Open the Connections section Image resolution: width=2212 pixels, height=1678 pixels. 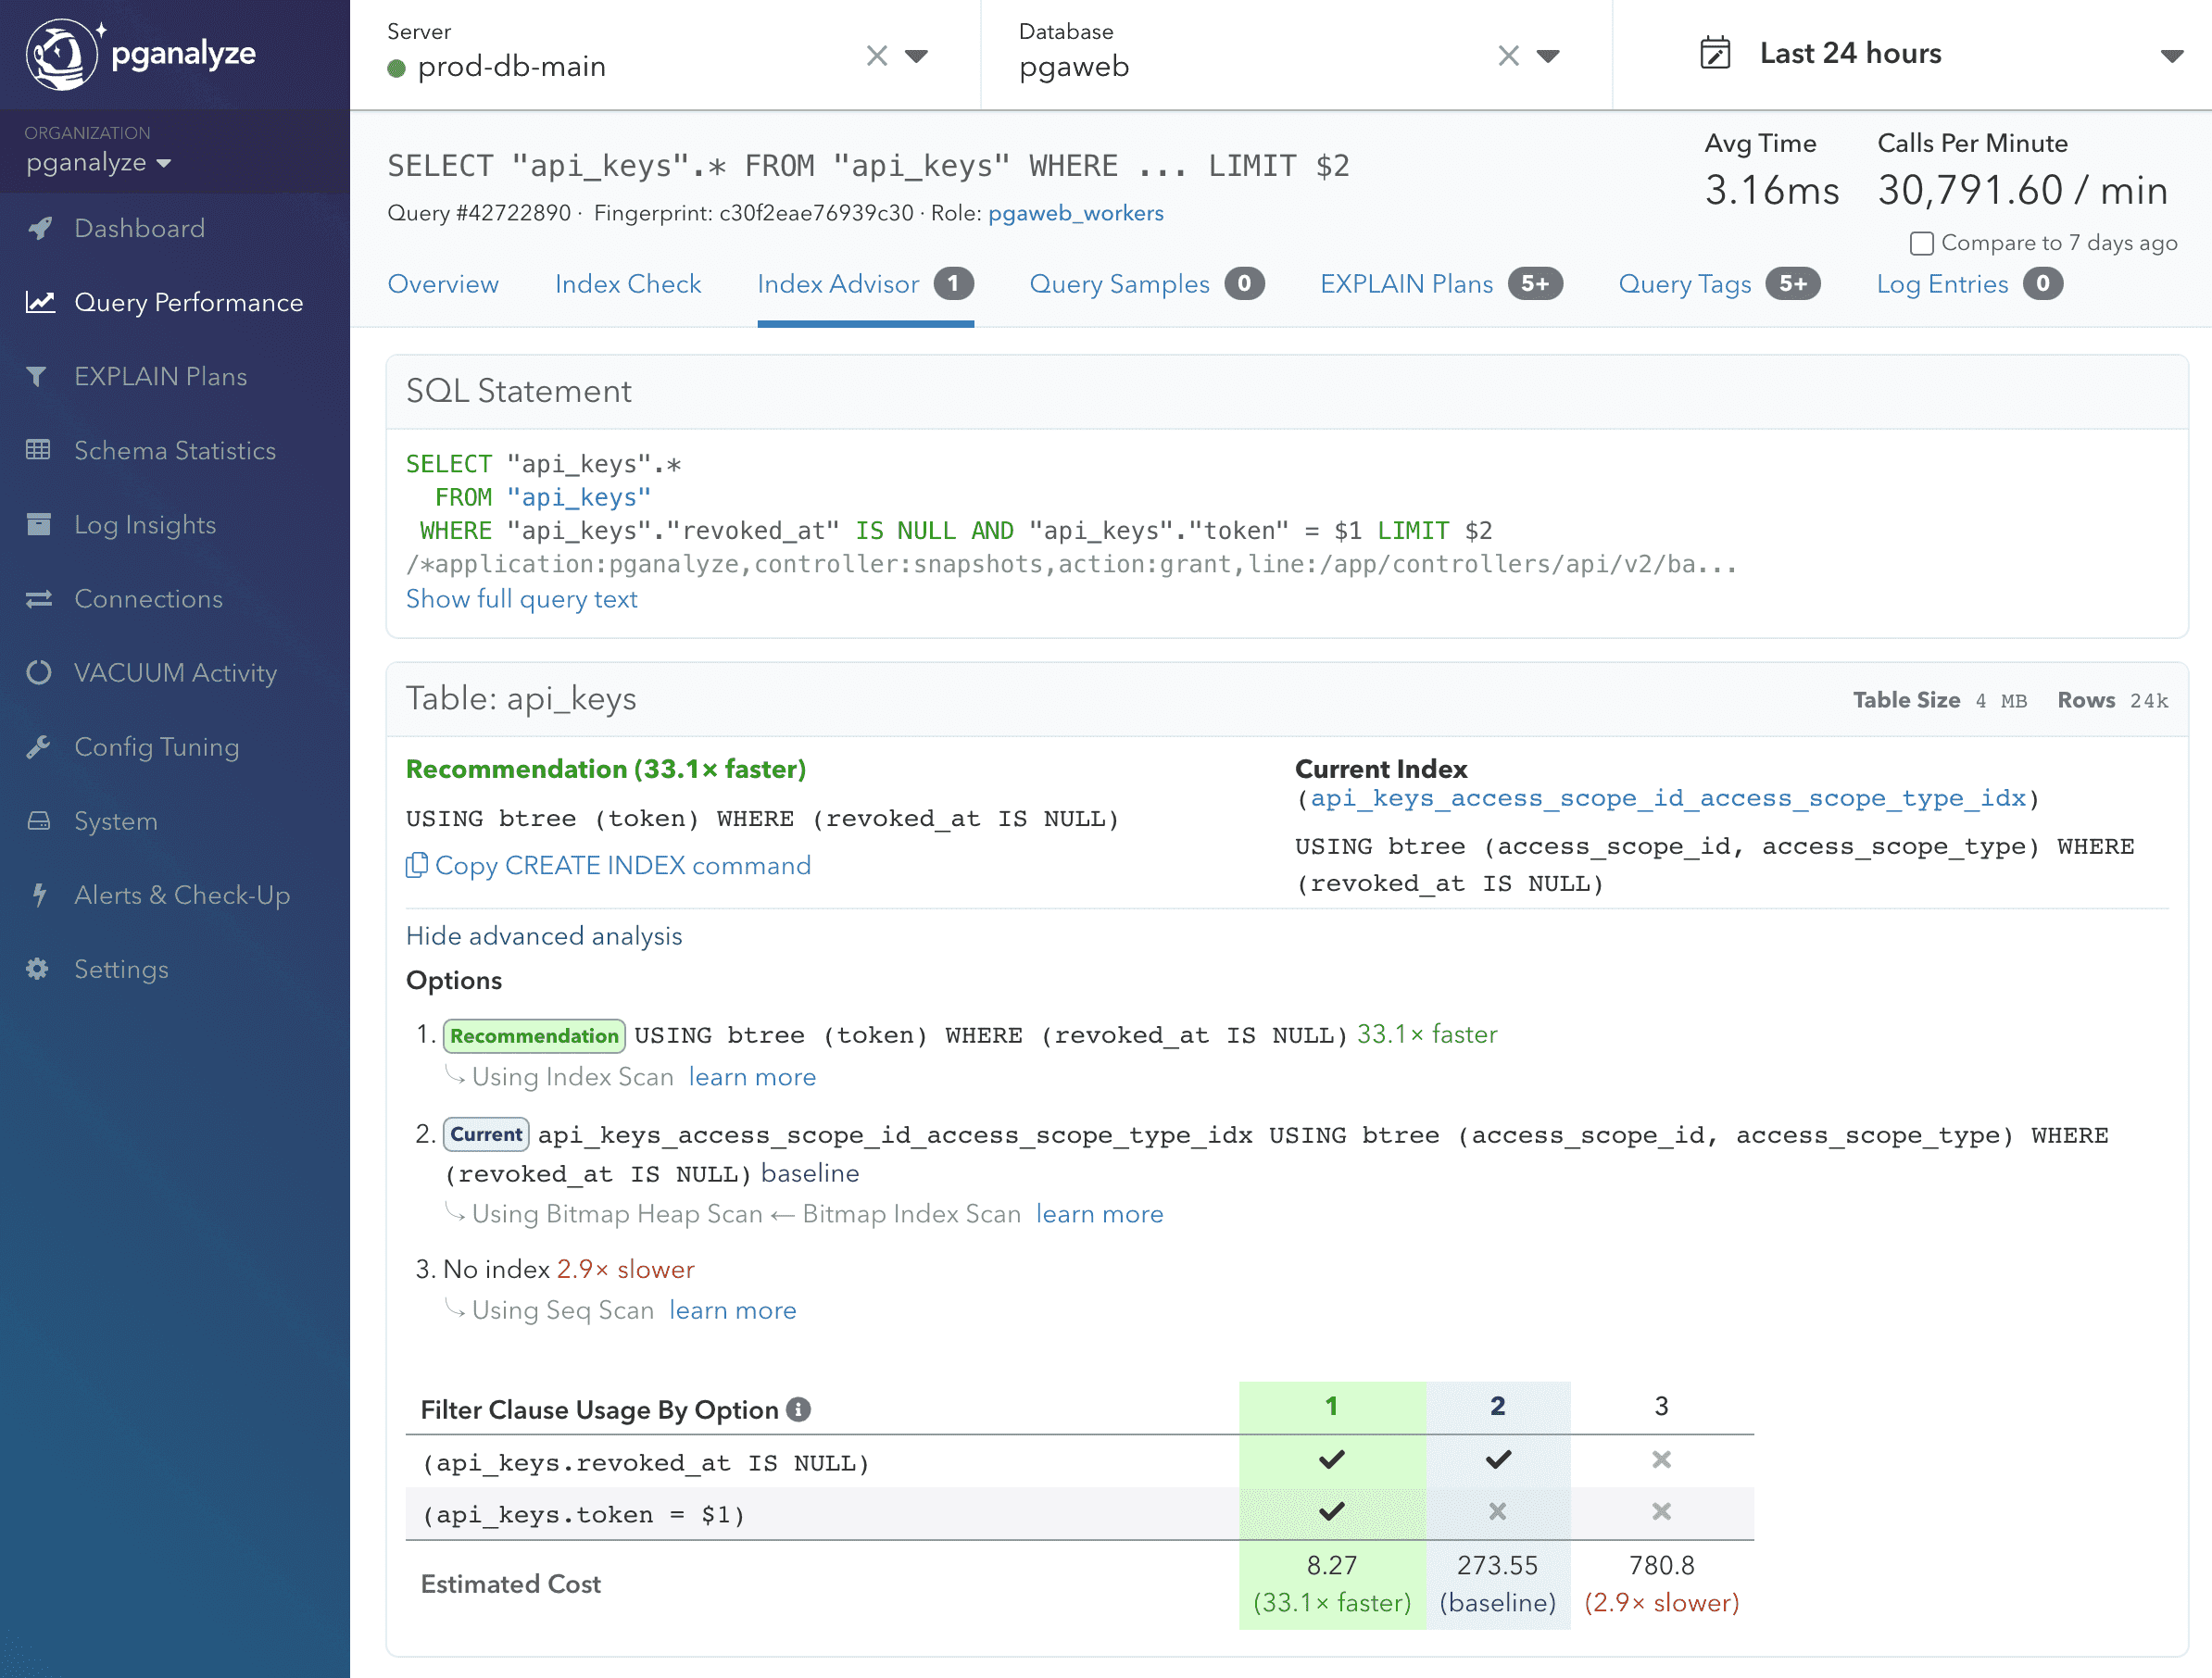point(148,598)
